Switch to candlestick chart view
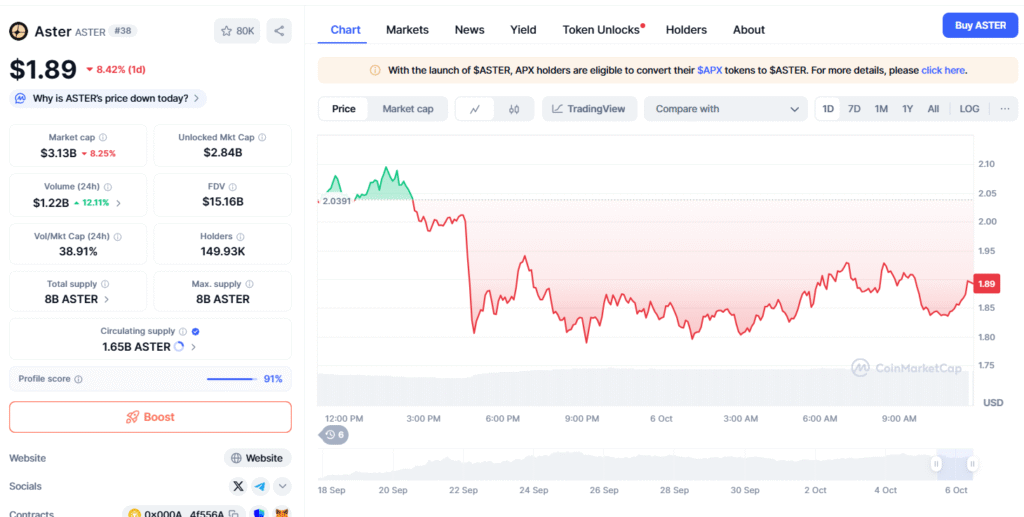The width and height of the screenshot is (1024, 517). coord(514,109)
